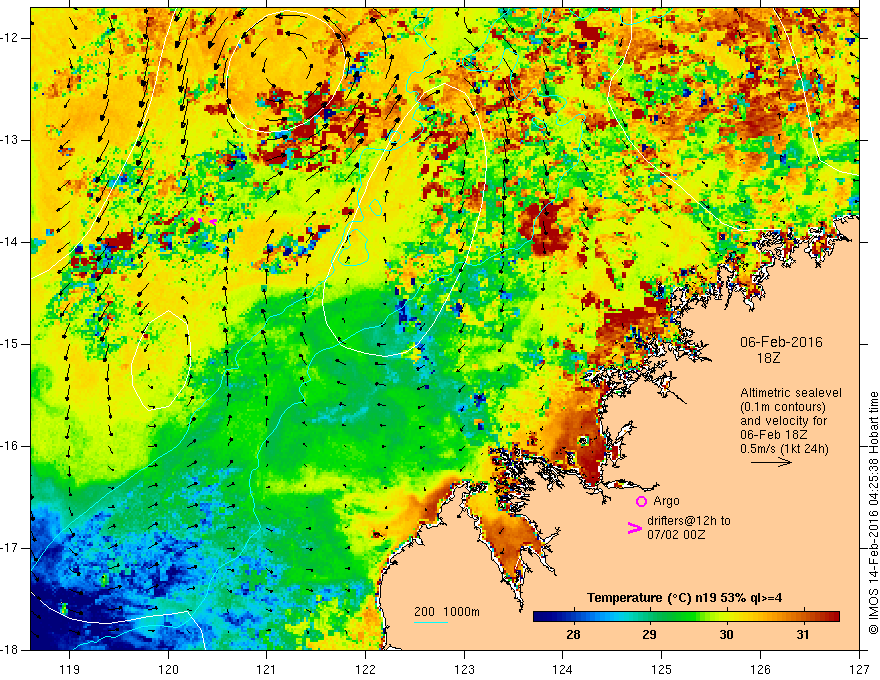The width and height of the screenshot is (880, 680).
Task: Click the magenta drifters arrowhead legend symbol
Action: click(634, 527)
